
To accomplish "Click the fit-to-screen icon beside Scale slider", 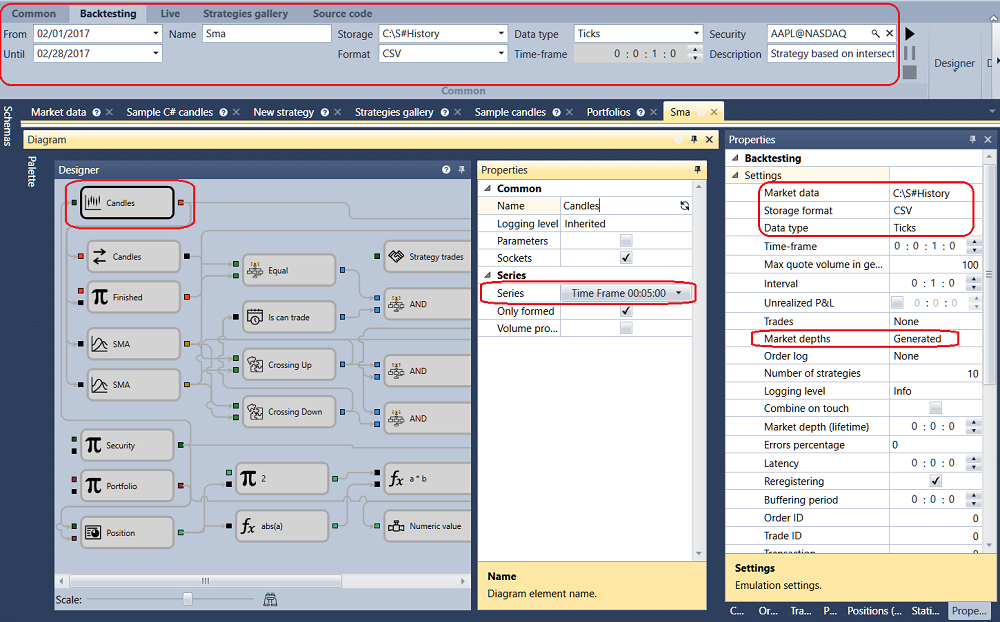I will click(270, 599).
